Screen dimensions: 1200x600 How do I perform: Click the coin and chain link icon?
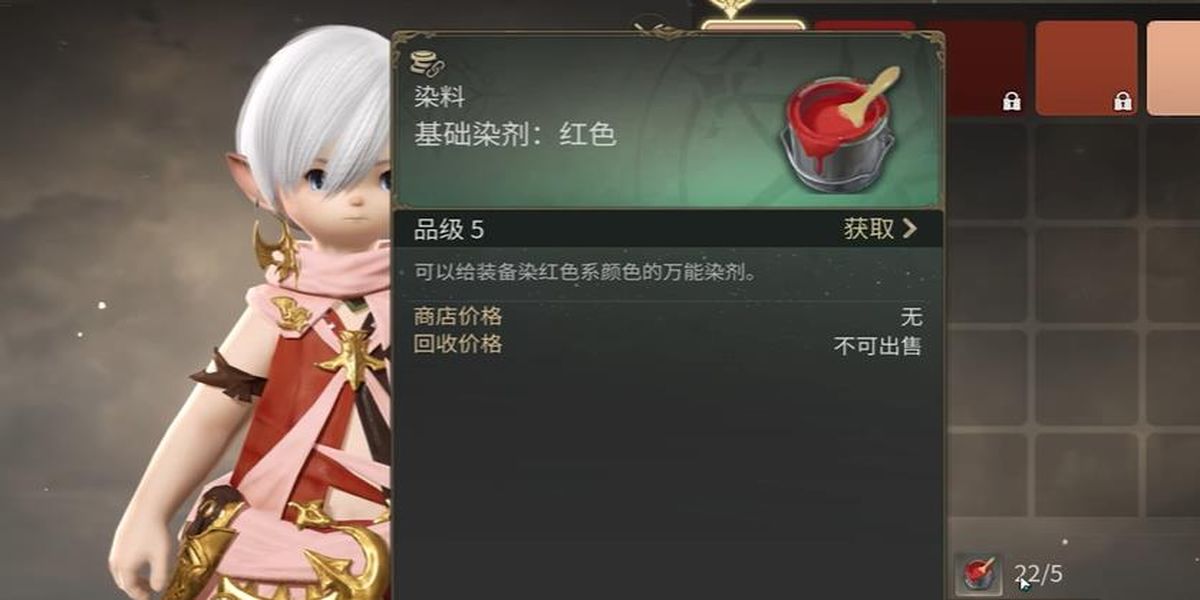(428, 62)
